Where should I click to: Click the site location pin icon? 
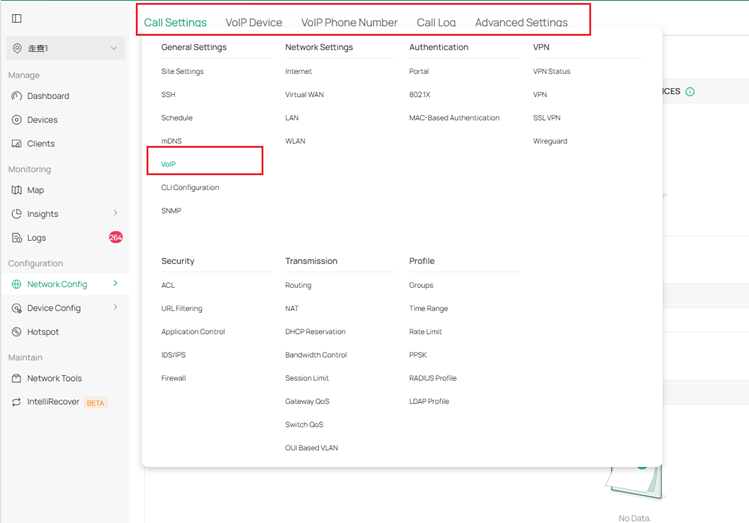17,48
